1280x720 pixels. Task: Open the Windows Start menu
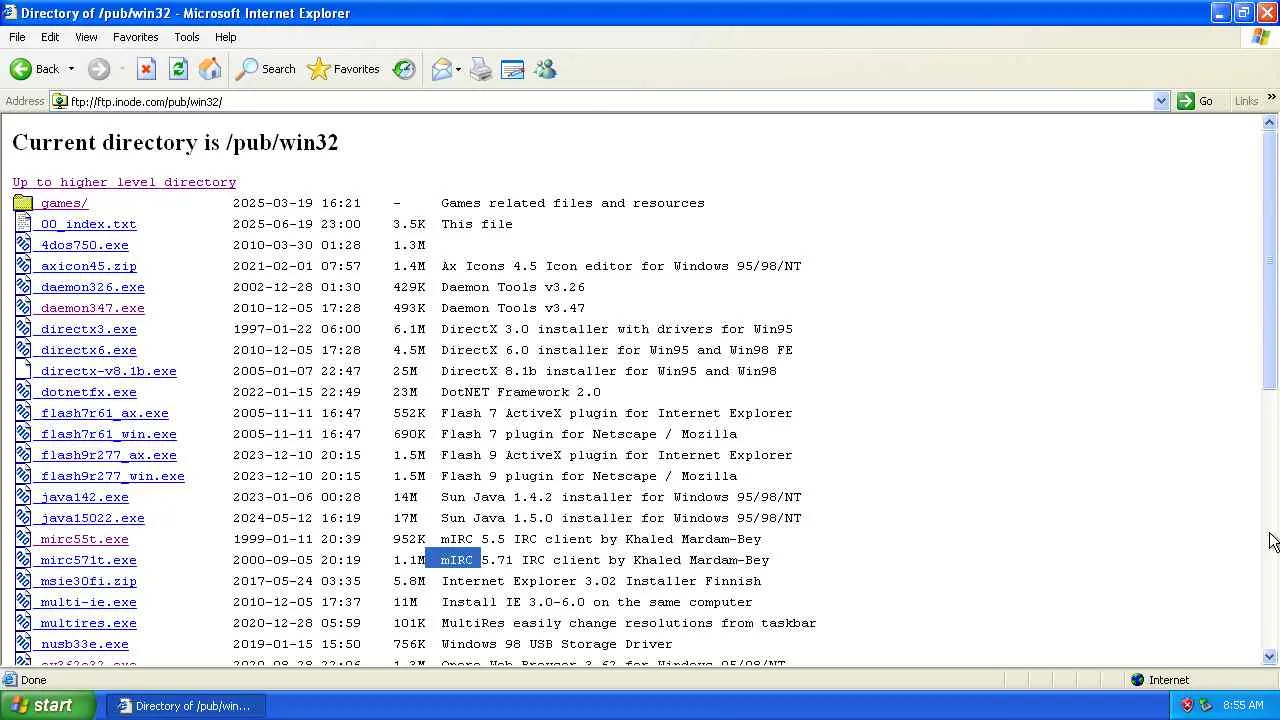(48, 705)
